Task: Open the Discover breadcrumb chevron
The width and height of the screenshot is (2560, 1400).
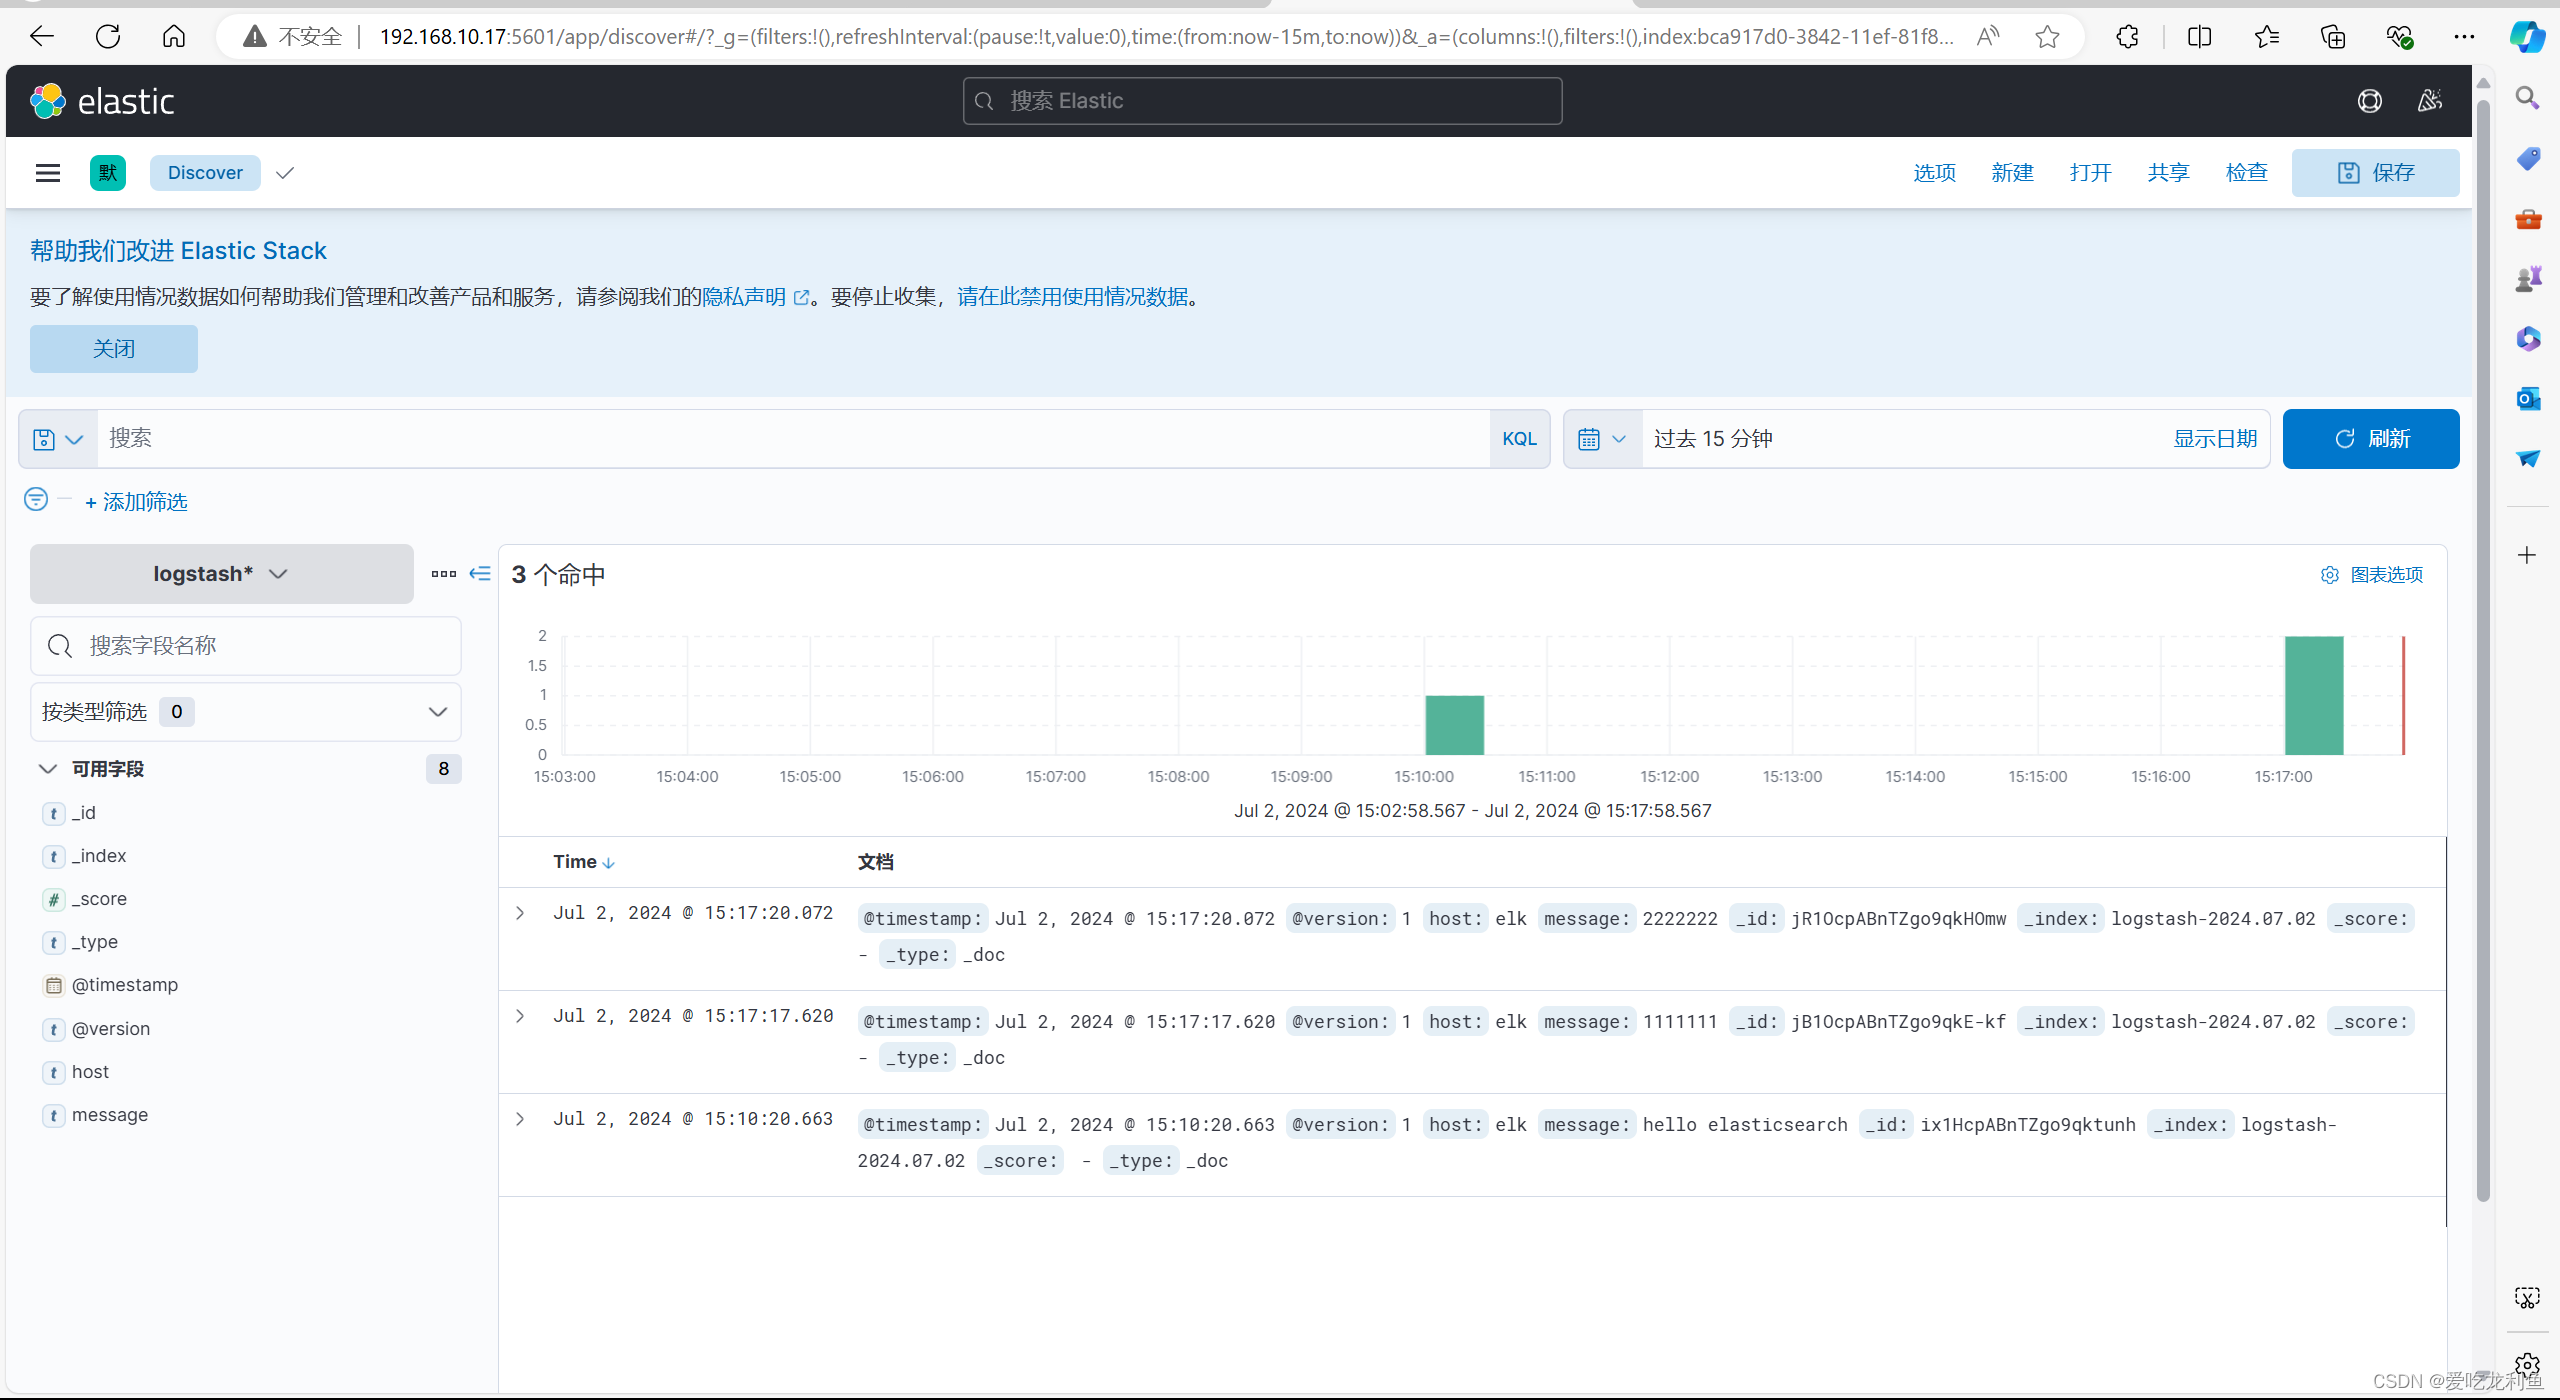Action: (285, 173)
